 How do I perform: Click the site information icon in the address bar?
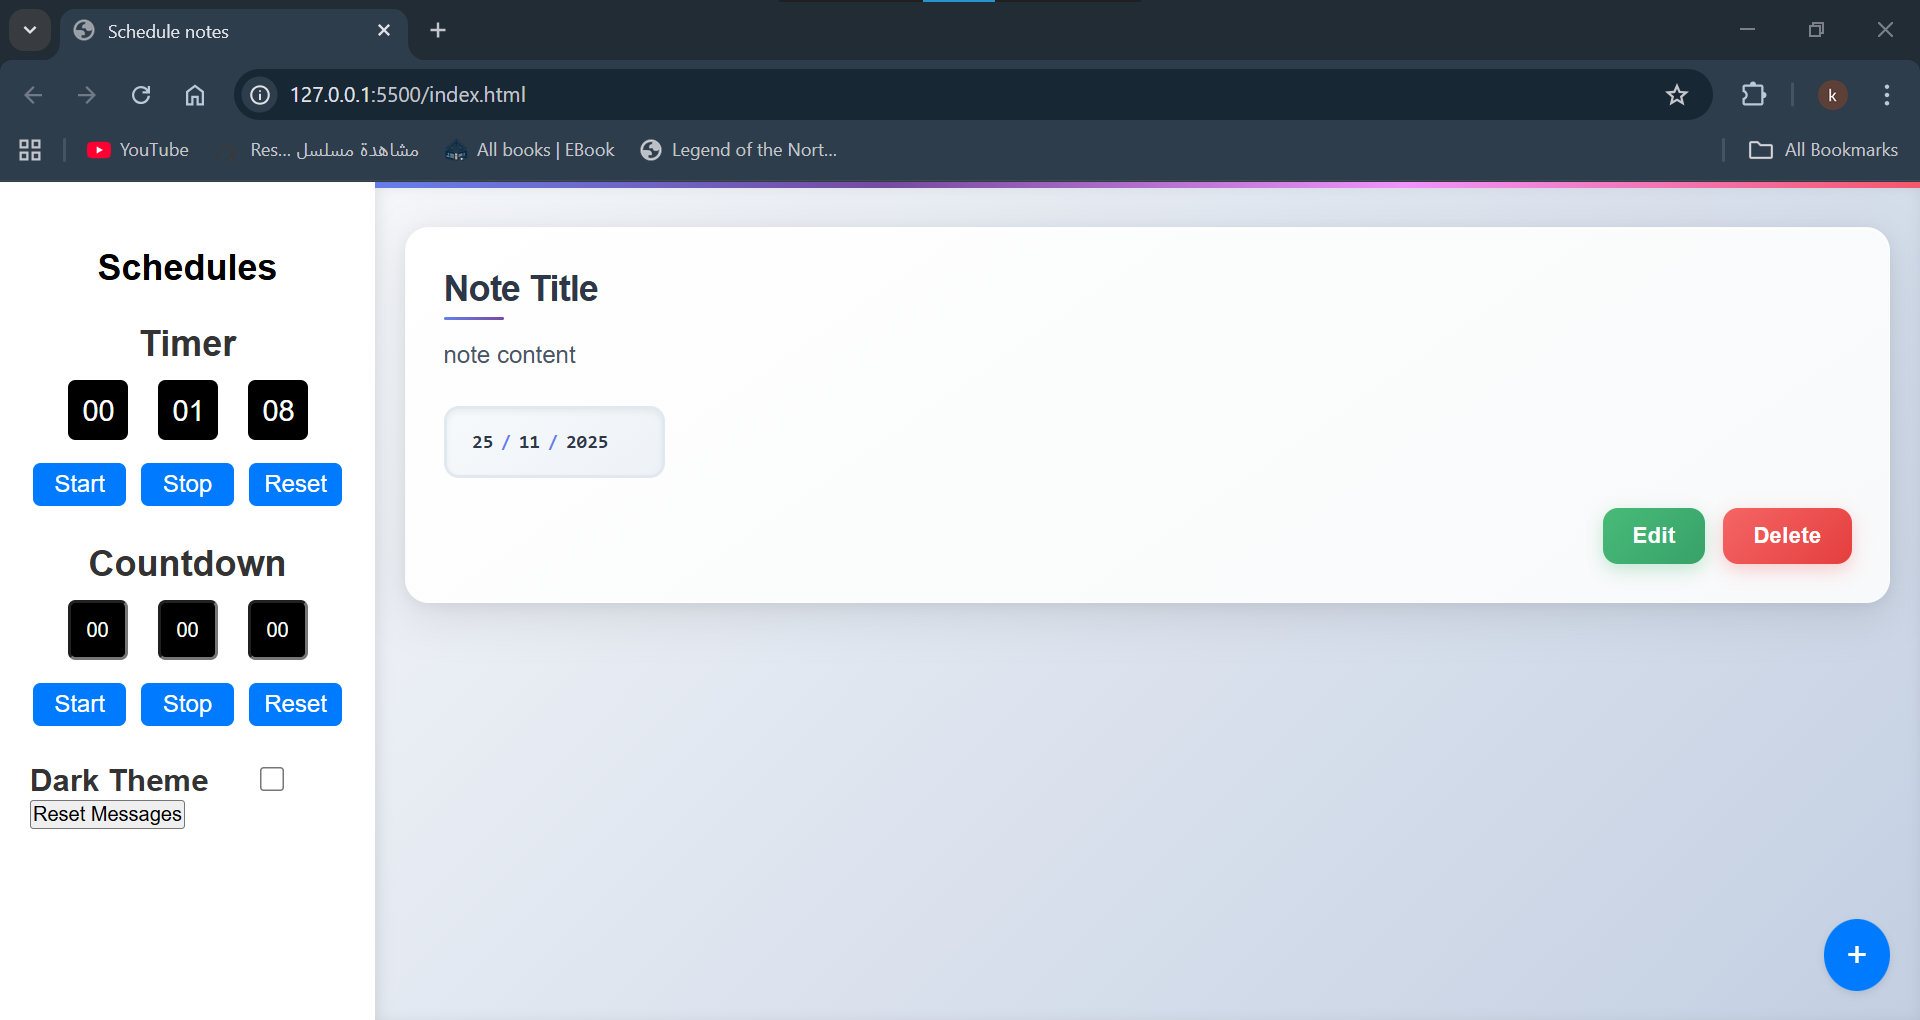click(260, 95)
